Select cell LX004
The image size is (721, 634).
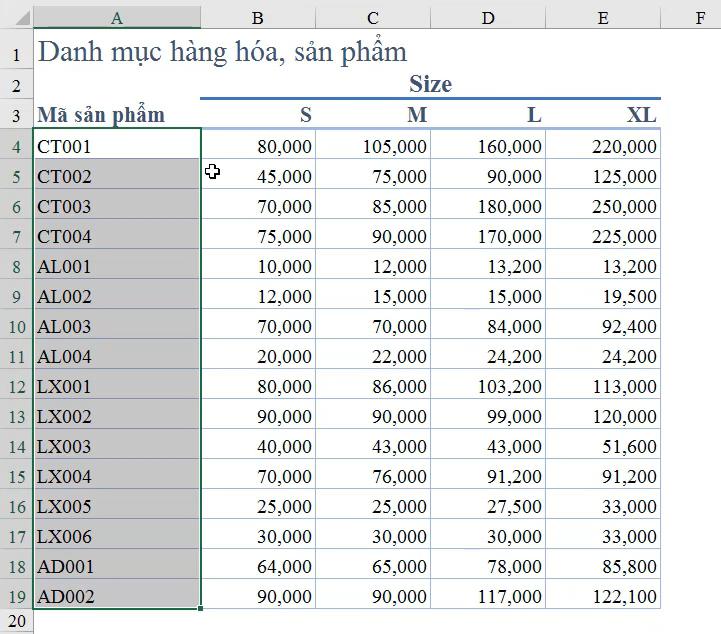pos(117,476)
